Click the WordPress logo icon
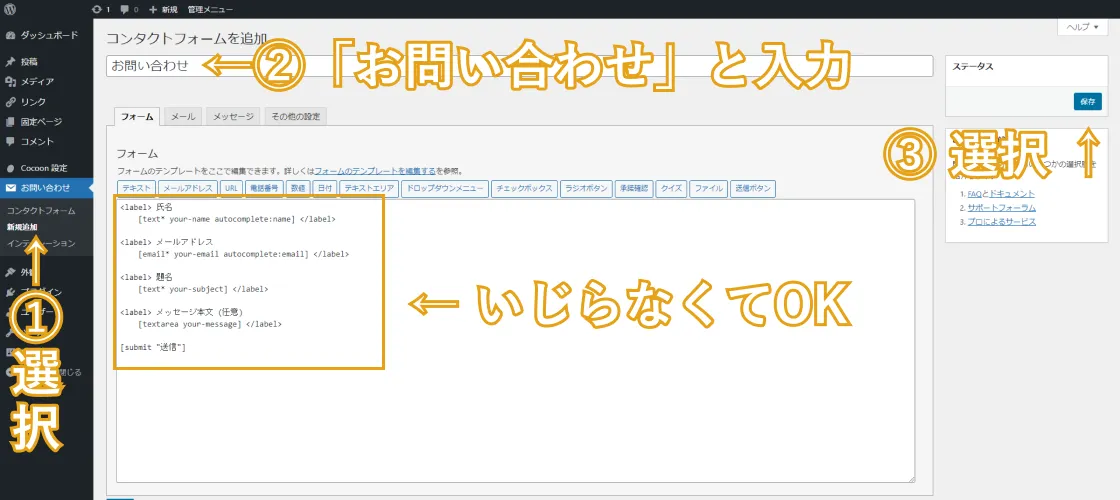The width and height of the screenshot is (1120, 500). coord(9,9)
